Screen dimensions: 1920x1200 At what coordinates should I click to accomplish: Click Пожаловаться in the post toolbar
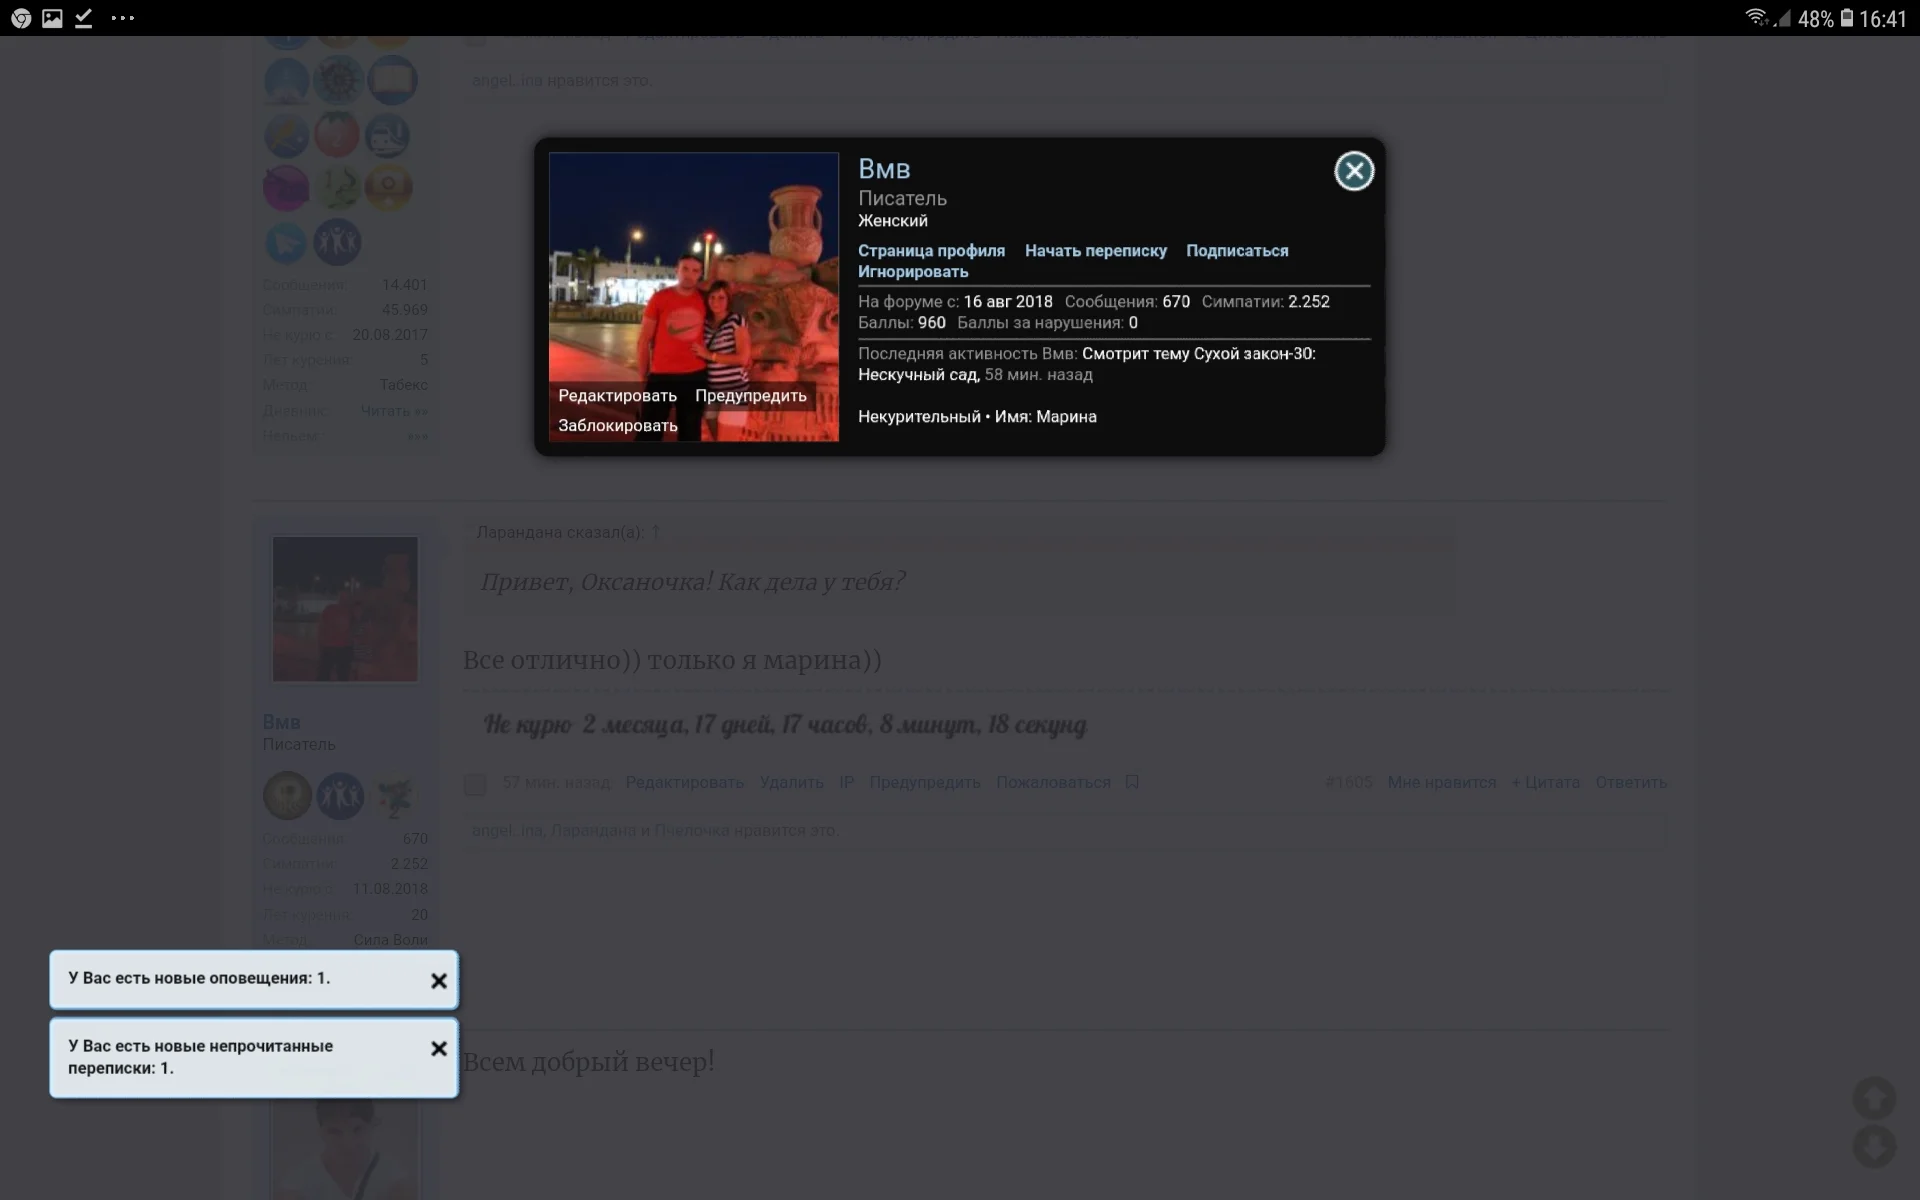point(1051,782)
